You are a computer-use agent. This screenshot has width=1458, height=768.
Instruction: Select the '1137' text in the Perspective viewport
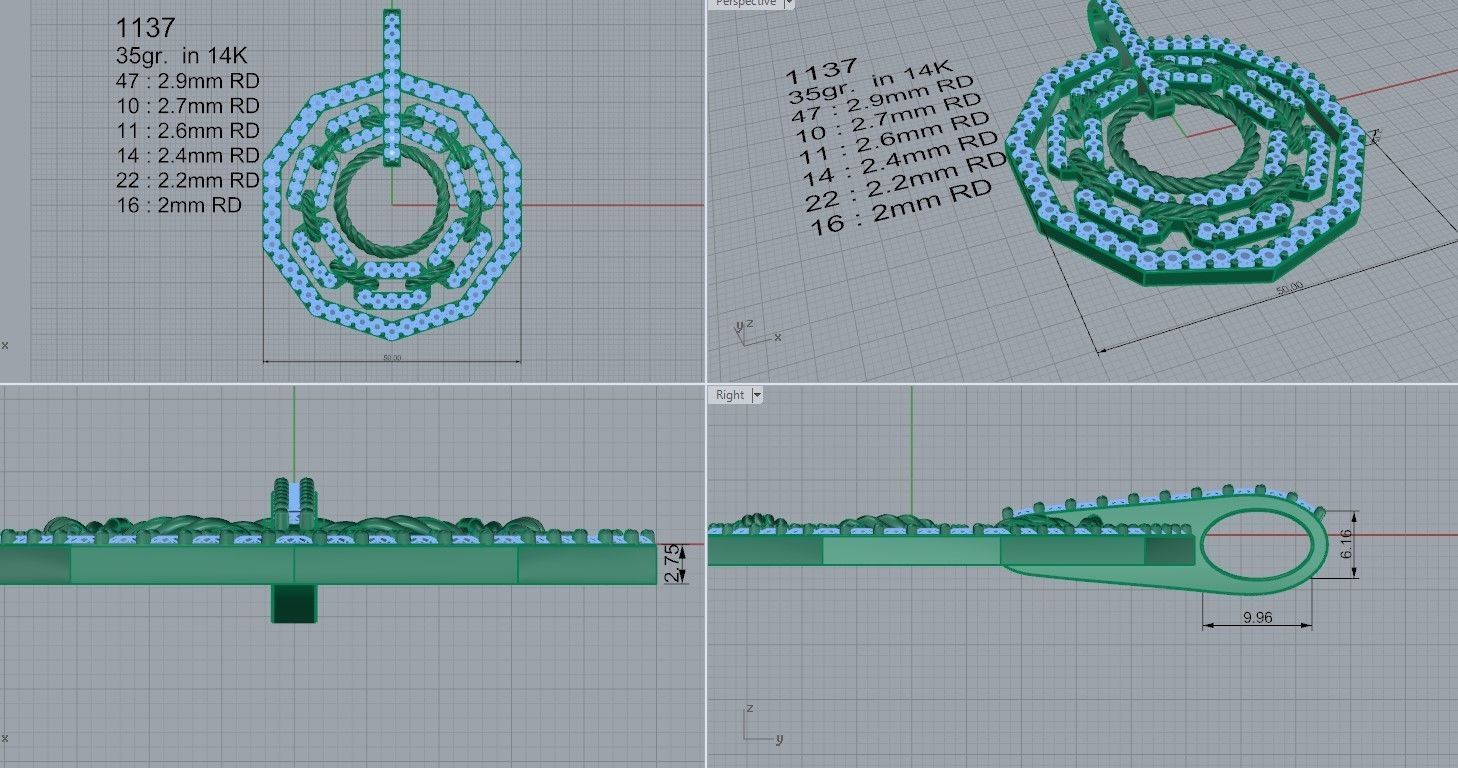pos(821,72)
